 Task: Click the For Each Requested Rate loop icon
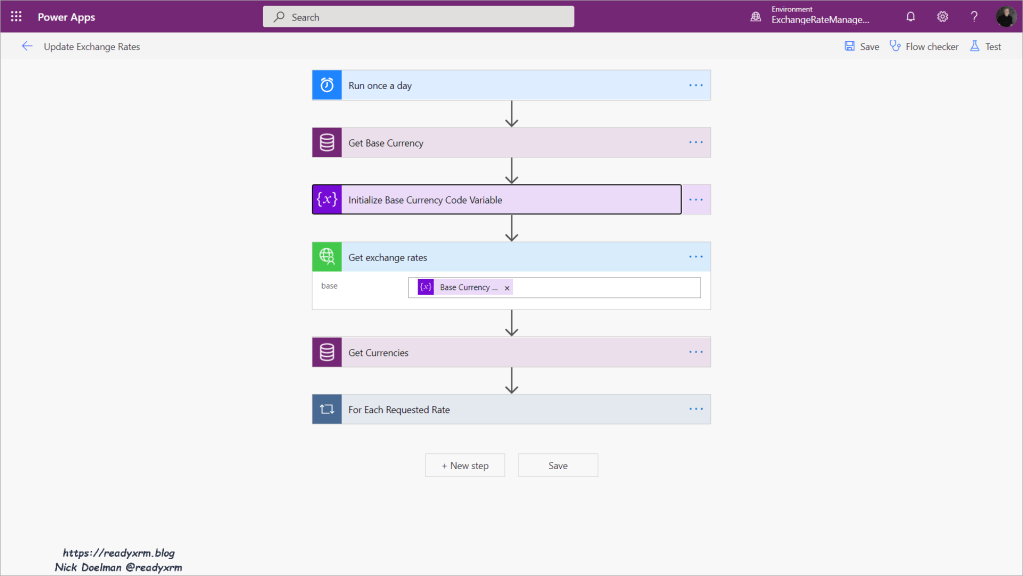[327, 409]
